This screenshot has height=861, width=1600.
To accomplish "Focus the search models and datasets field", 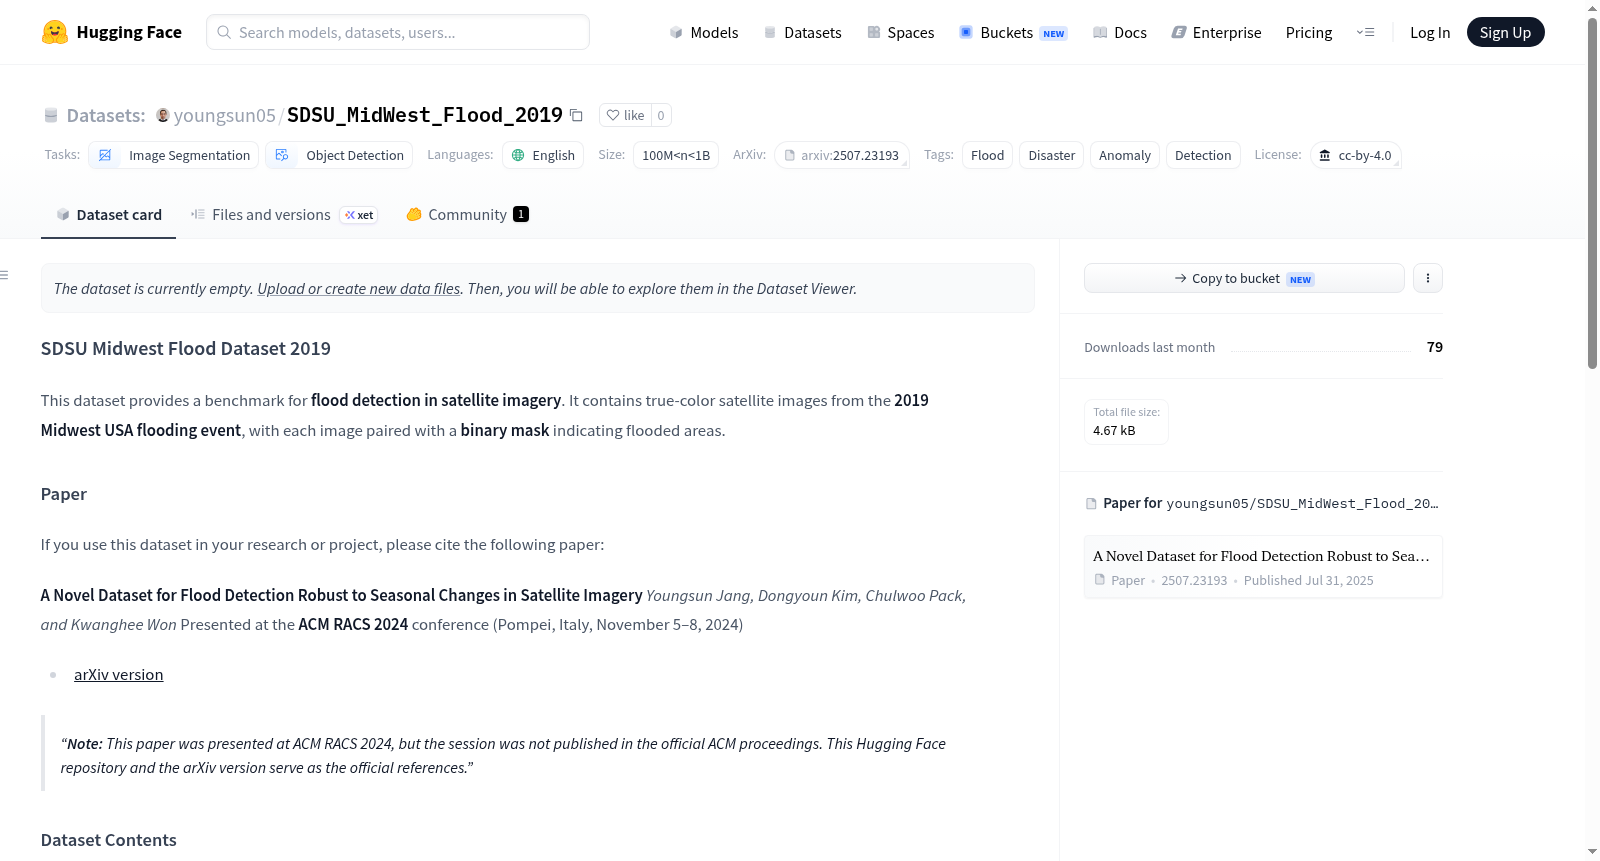I will (398, 32).
